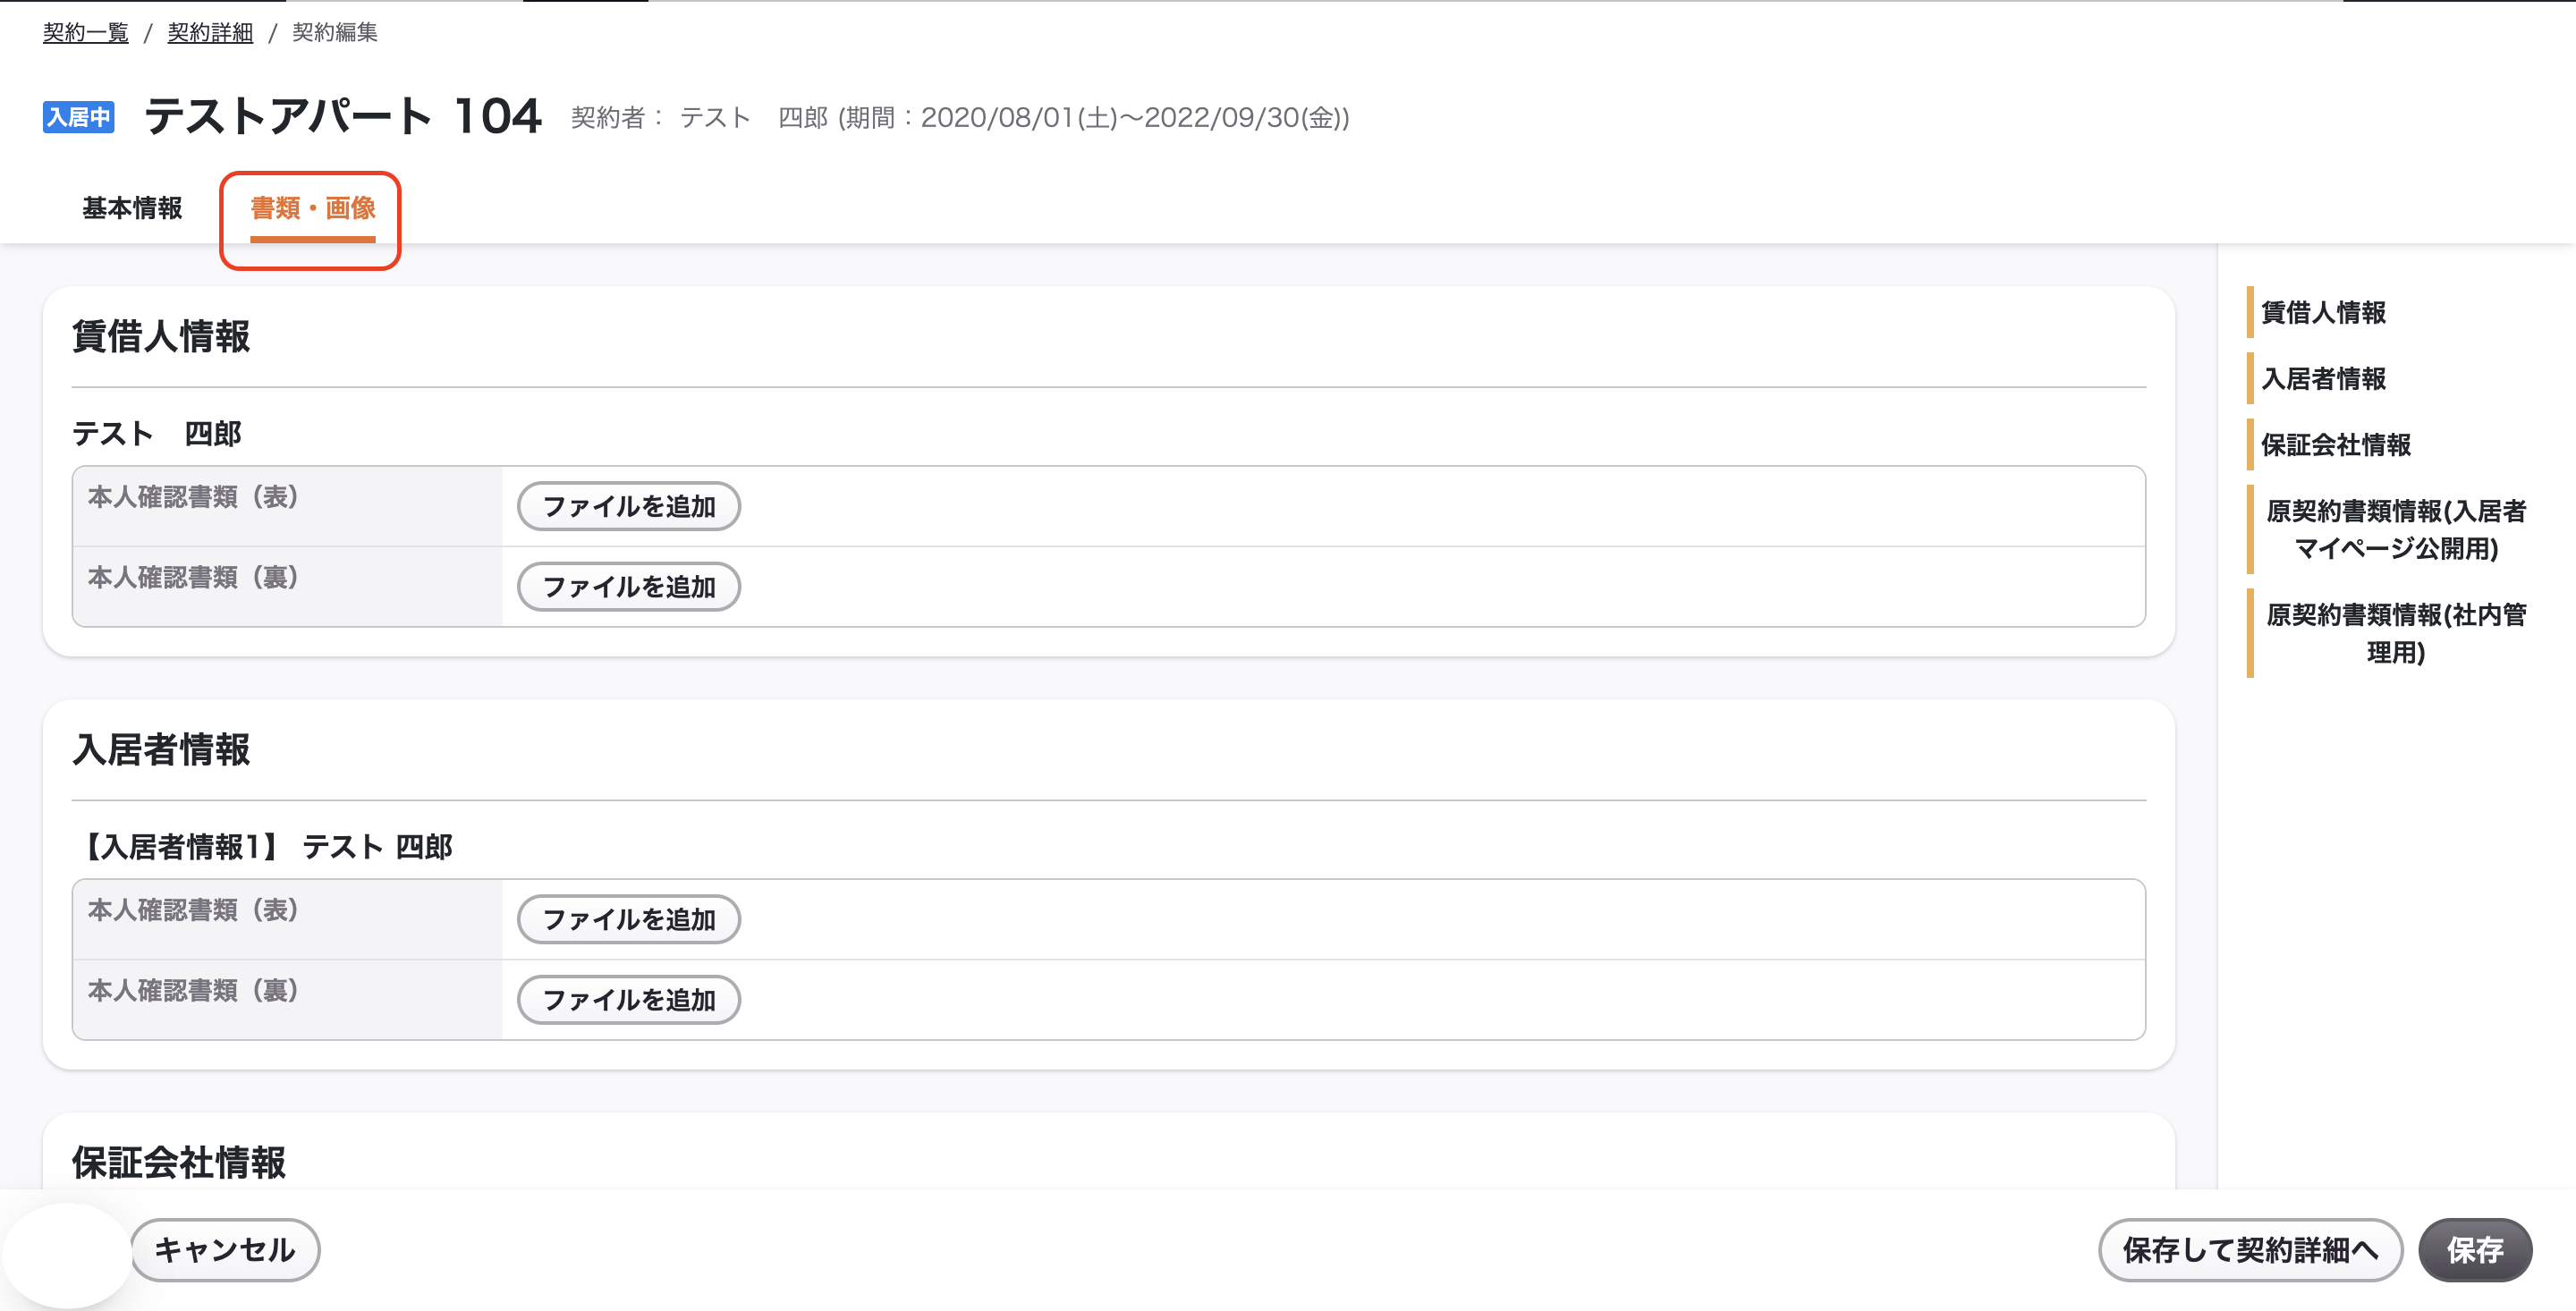Click the 入居中 status badge
This screenshot has width=2576, height=1311.
79,117
